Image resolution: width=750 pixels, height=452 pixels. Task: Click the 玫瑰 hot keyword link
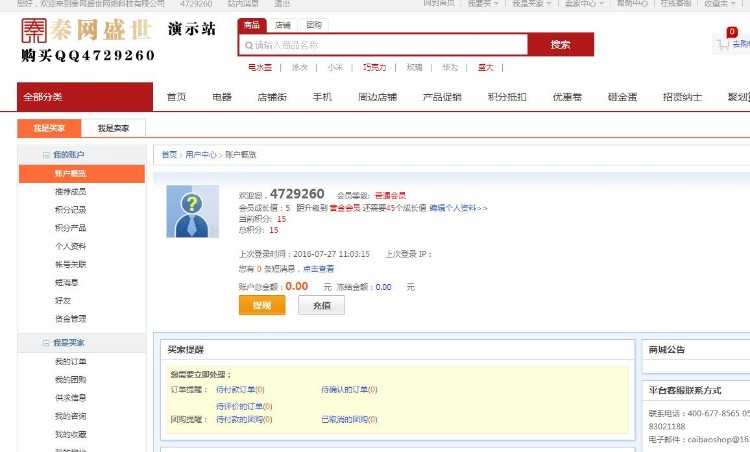(414, 67)
